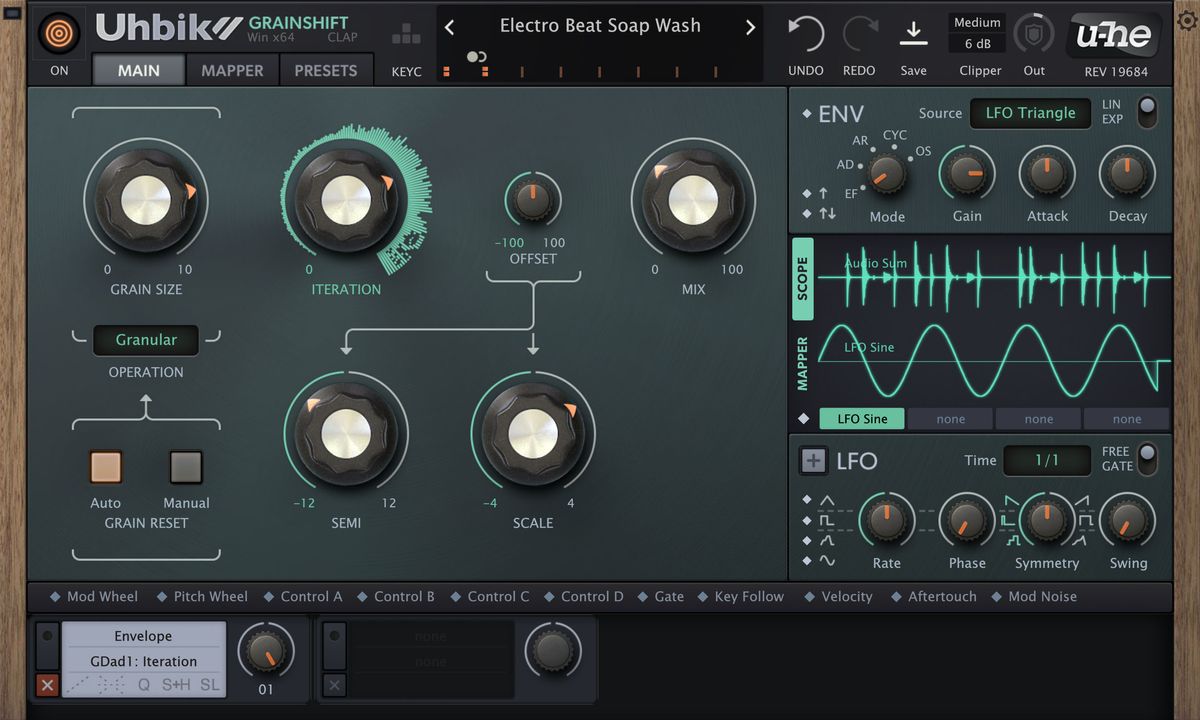Click the LFO square waveform diamond
The image size is (1200, 720).
pos(807,520)
